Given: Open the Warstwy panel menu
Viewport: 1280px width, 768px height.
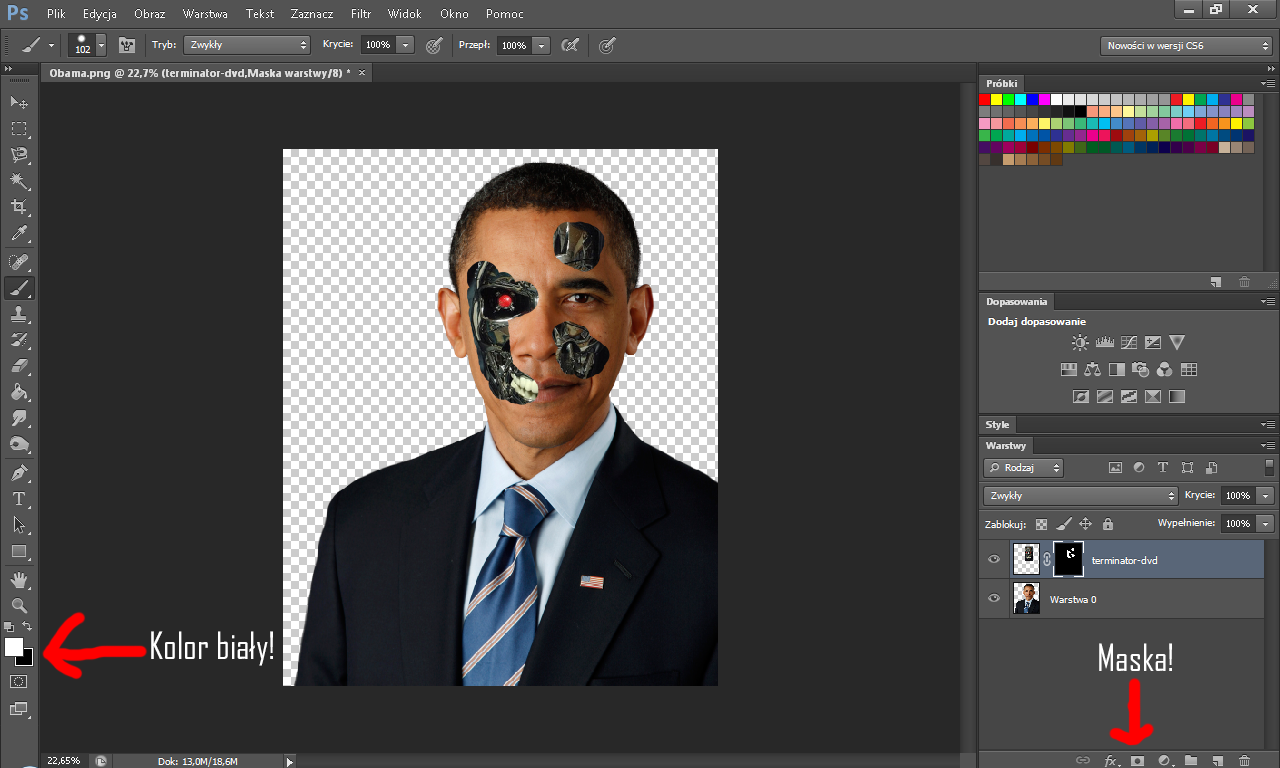Looking at the screenshot, I should point(1268,445).
